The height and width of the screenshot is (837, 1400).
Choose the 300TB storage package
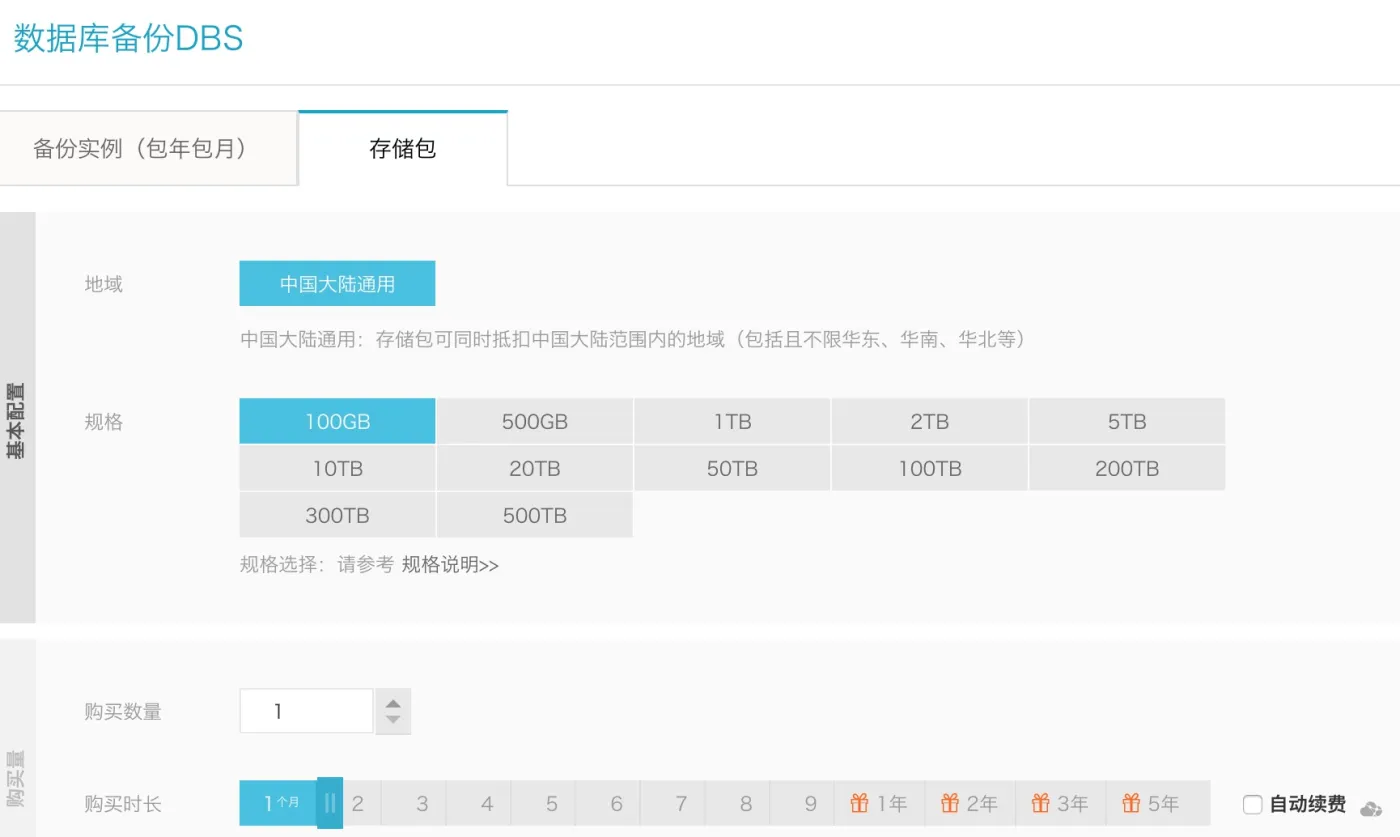point(337,515)
